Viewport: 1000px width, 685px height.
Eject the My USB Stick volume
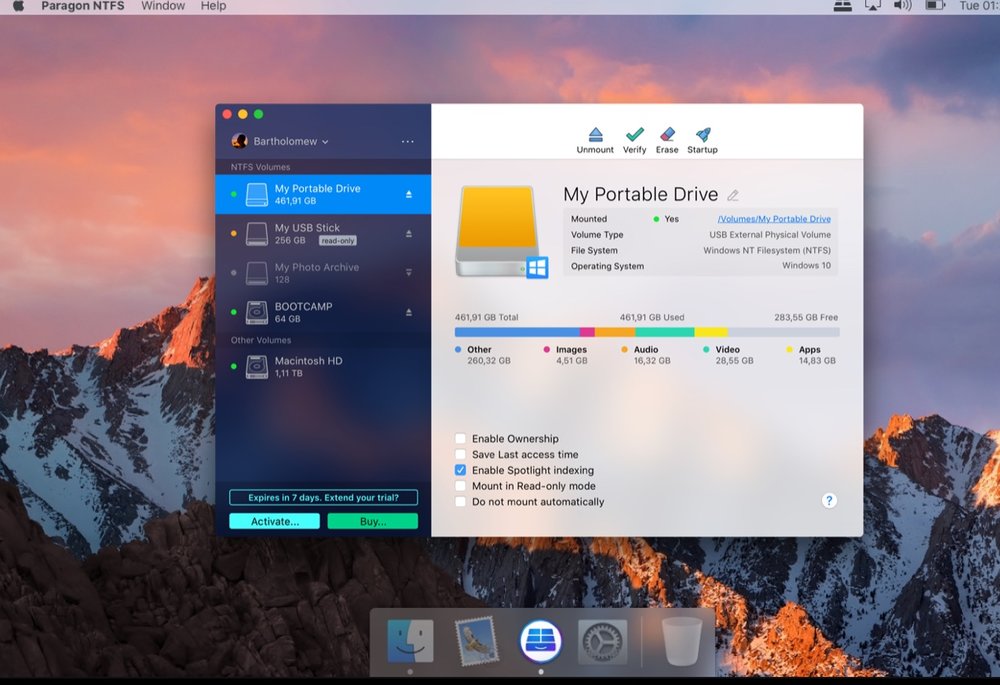point(409,234)
